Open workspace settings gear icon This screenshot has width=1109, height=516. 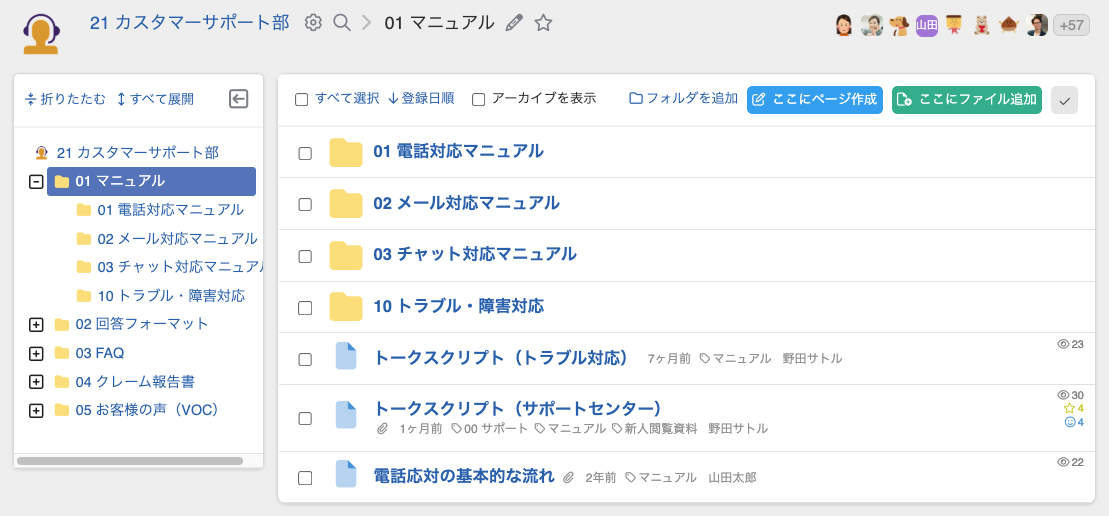[x=313, y=23]
